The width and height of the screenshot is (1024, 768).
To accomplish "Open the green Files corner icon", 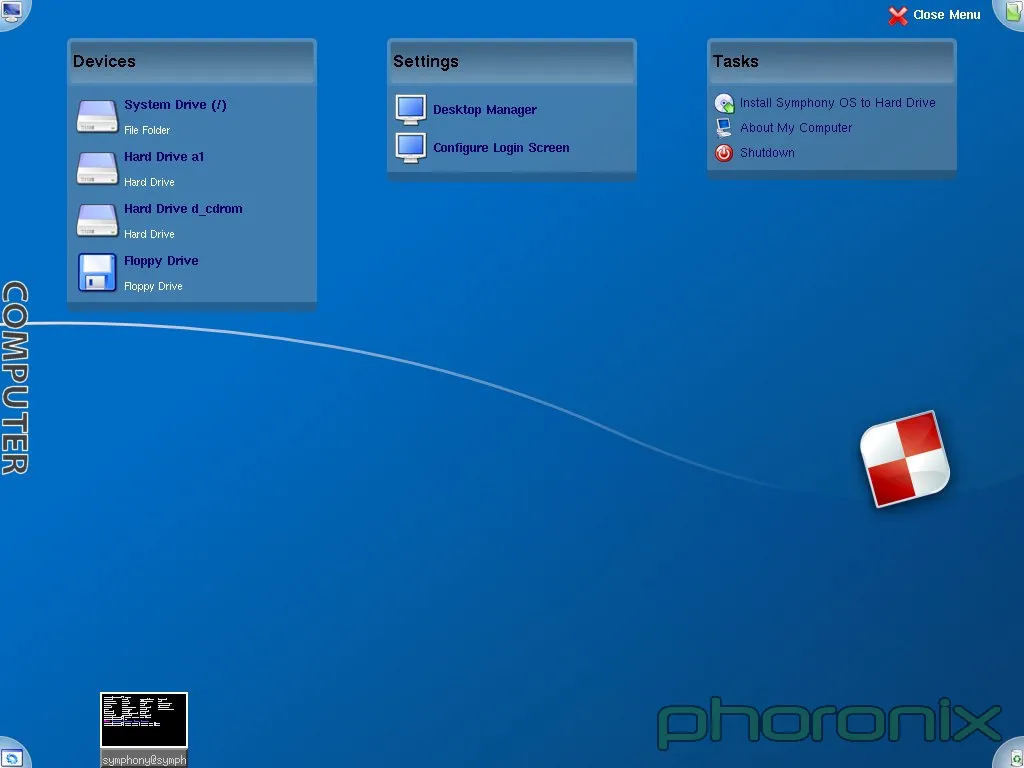I will tap(1011, 11).
